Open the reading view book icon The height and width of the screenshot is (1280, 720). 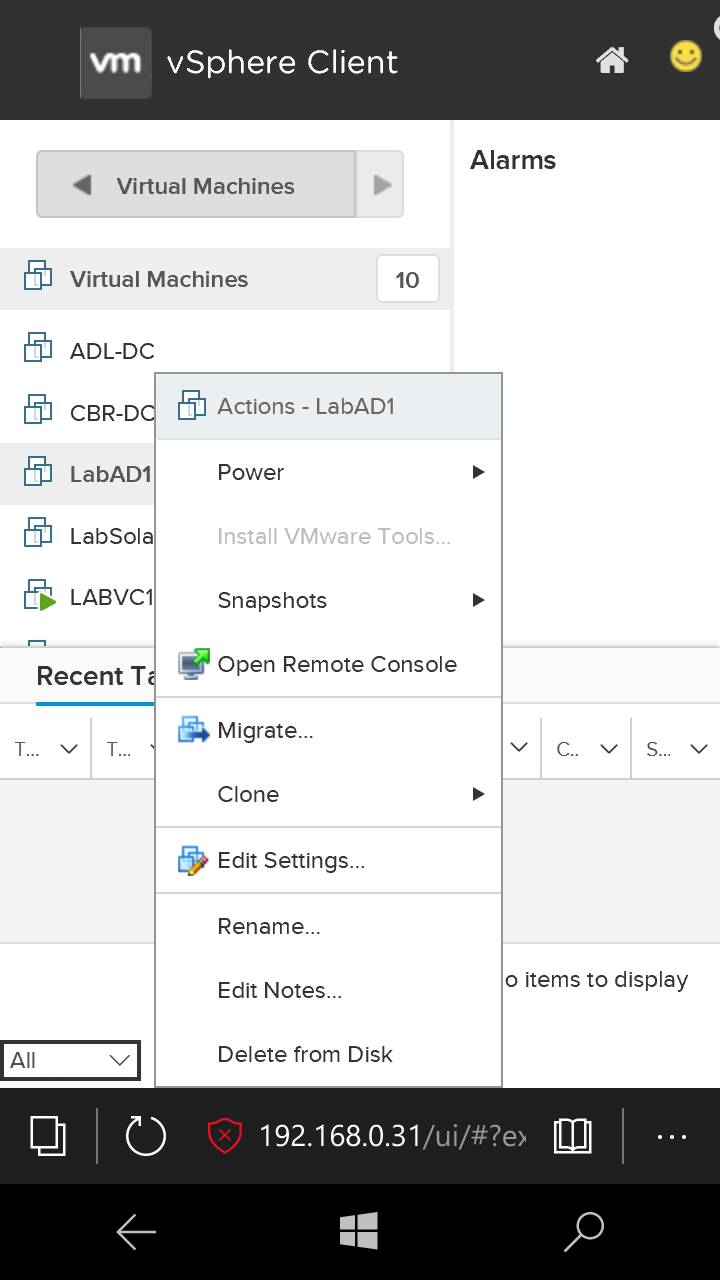point(573,1136)
